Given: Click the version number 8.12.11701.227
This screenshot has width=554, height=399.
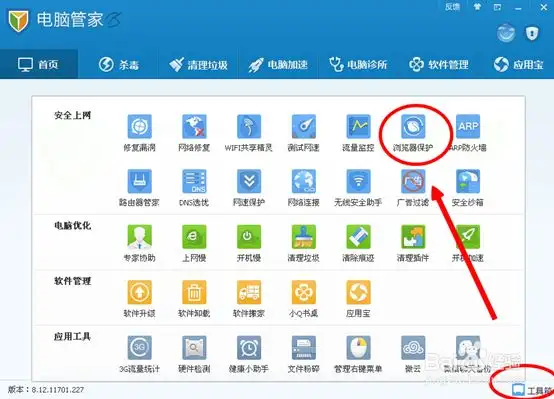Looking at the screenshot, I should coord(58,390).
